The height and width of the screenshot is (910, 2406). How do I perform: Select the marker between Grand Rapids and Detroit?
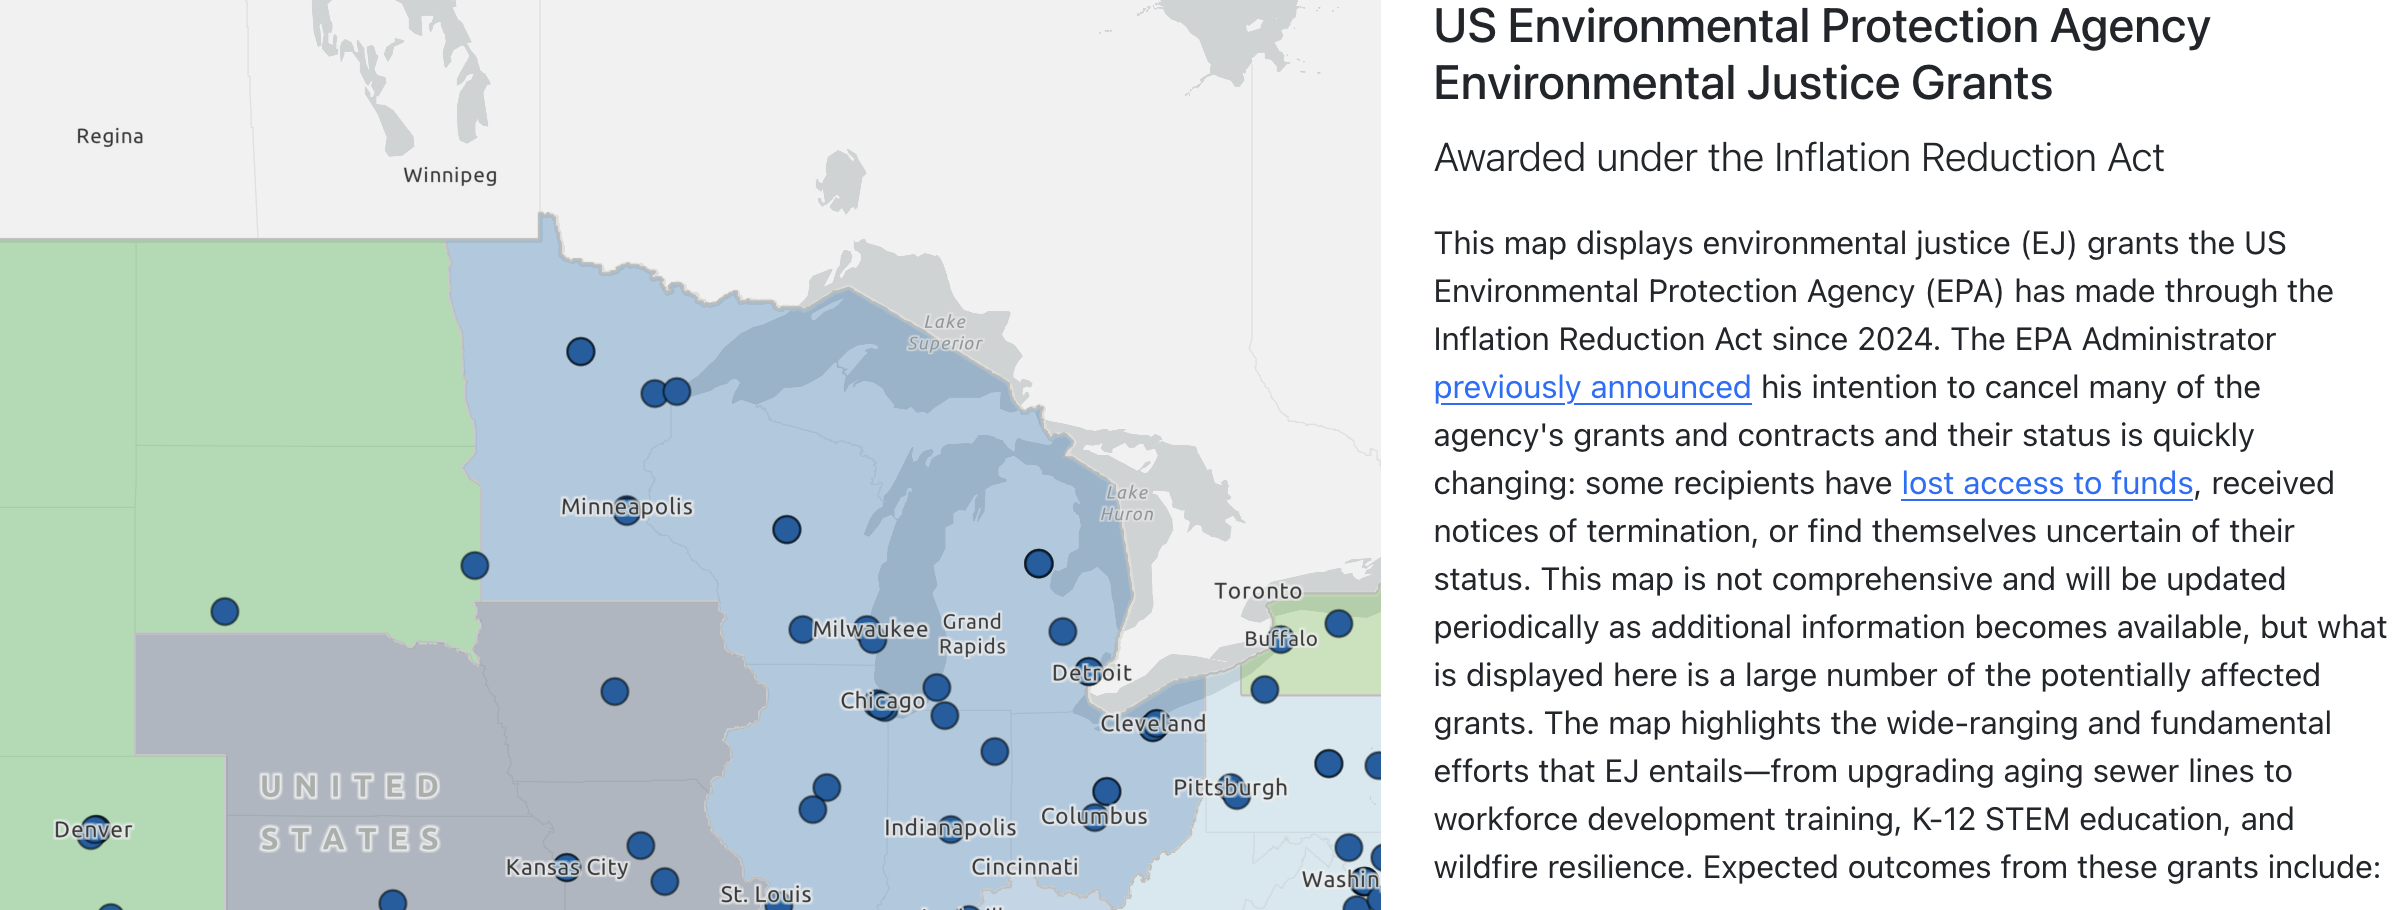[x=1063, y=631]
